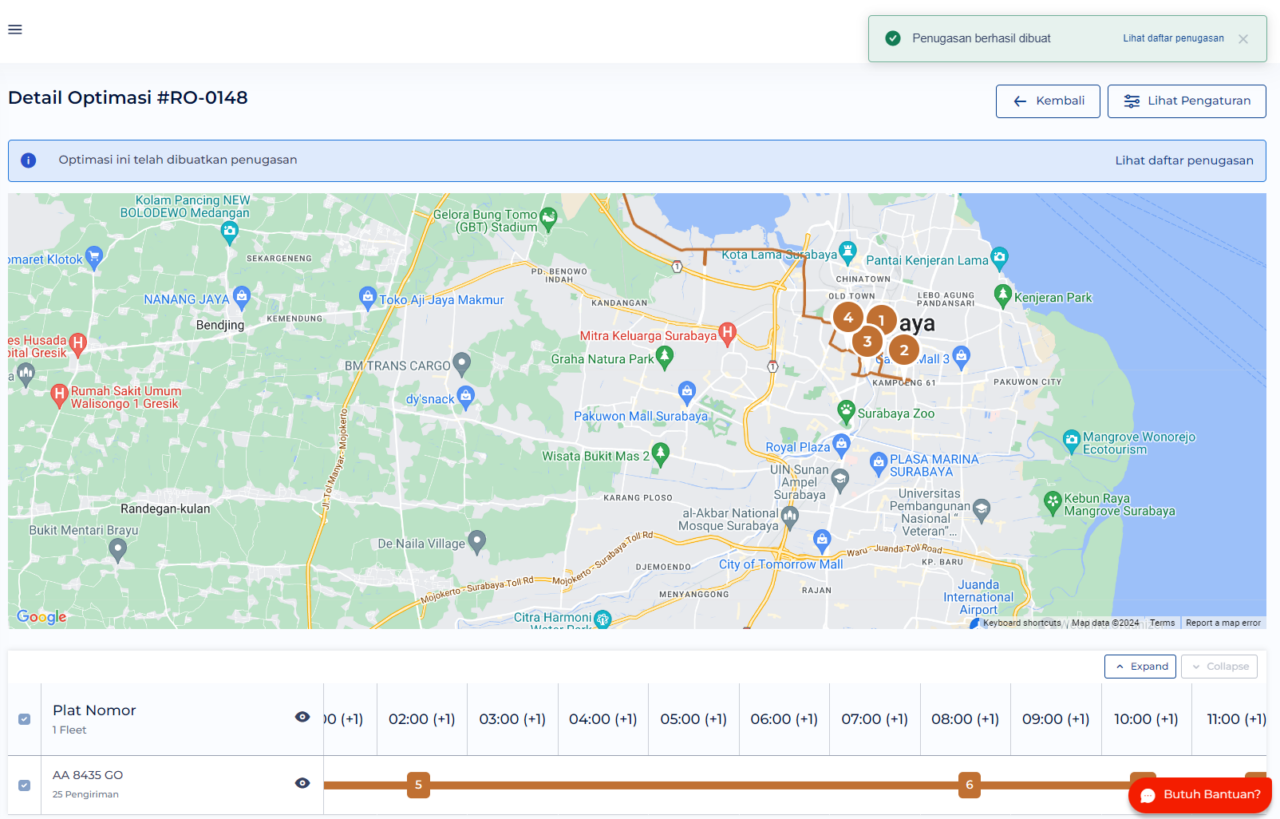Click the sliders icon on Lihat Pengaturan
Image resolution: width=1280 pixels, height=819 pixels.
pyautogui.click(x=1131, y=101)
